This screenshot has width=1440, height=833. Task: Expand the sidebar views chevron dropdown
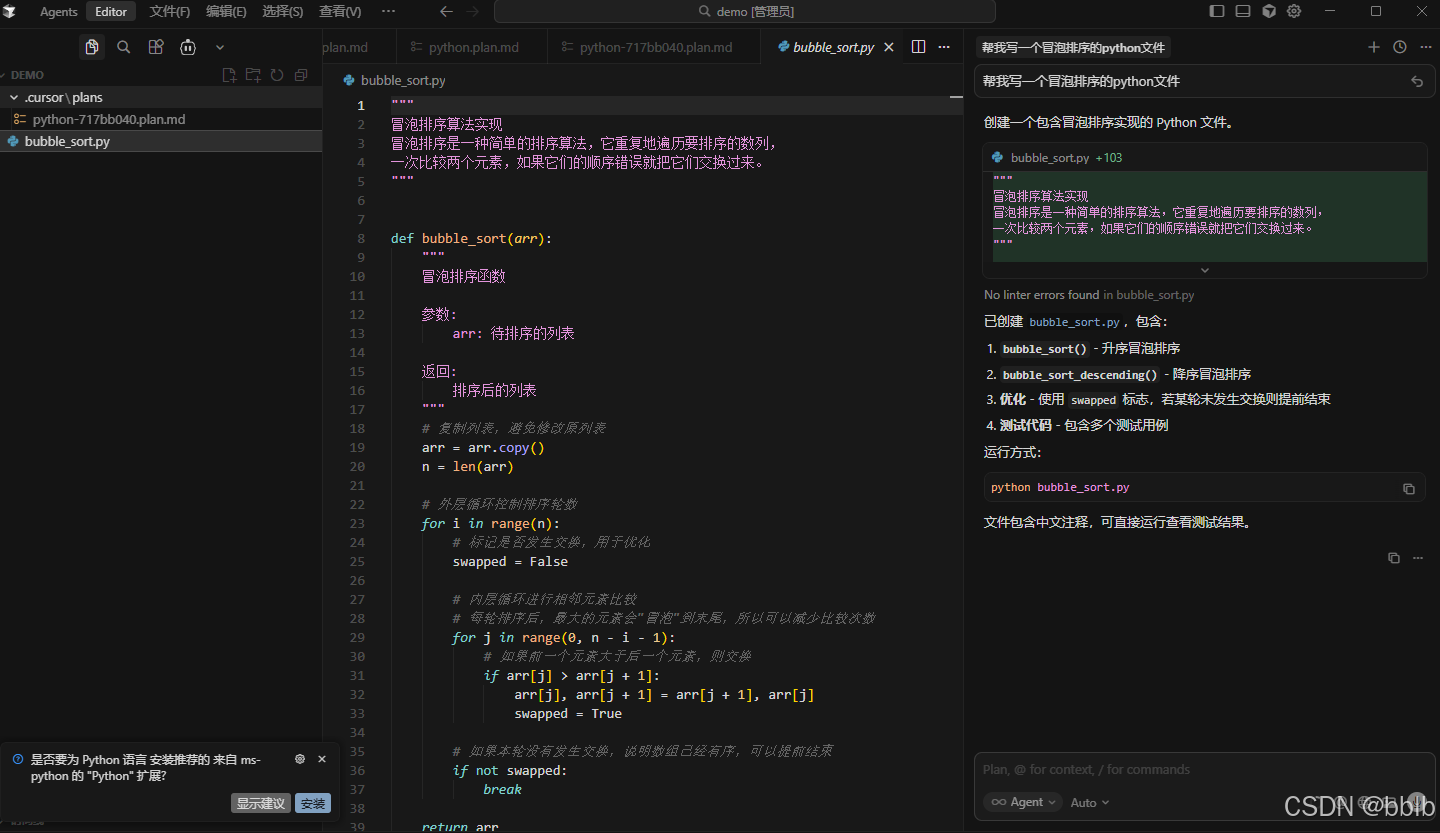coord(220,47)
